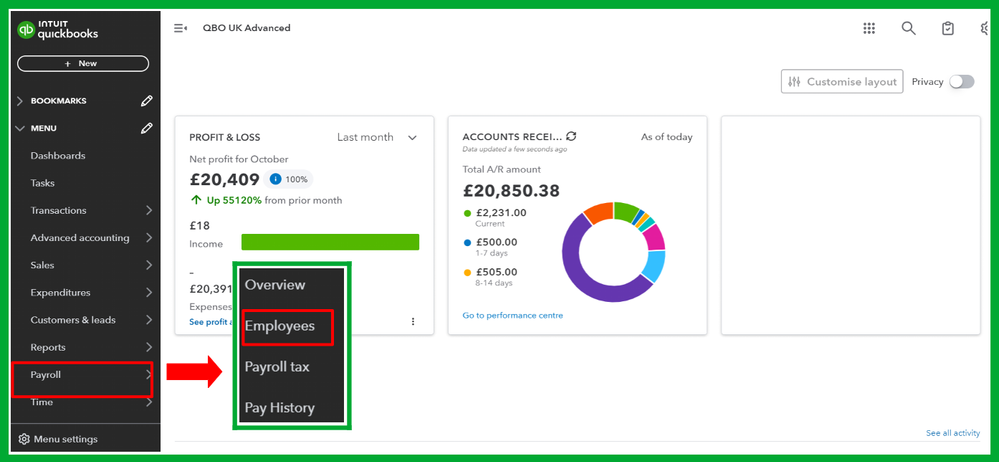Select Employees in the Payroll submenu
The width and height of the screenshot is (999, 462).
coord(280,326)
